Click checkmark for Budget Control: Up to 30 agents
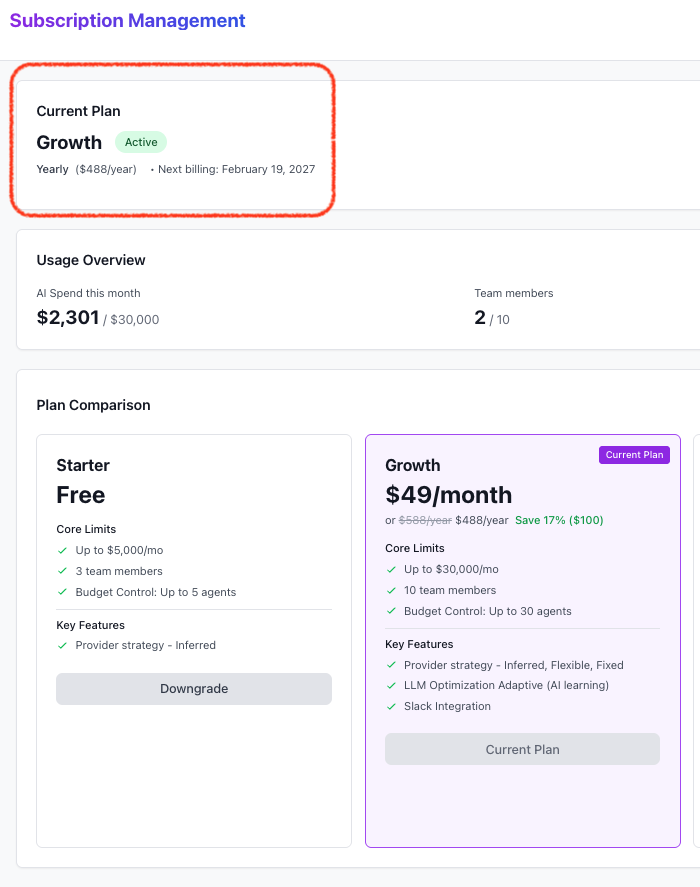Screen dimensions: 700x887 click(x=391, y=611)
